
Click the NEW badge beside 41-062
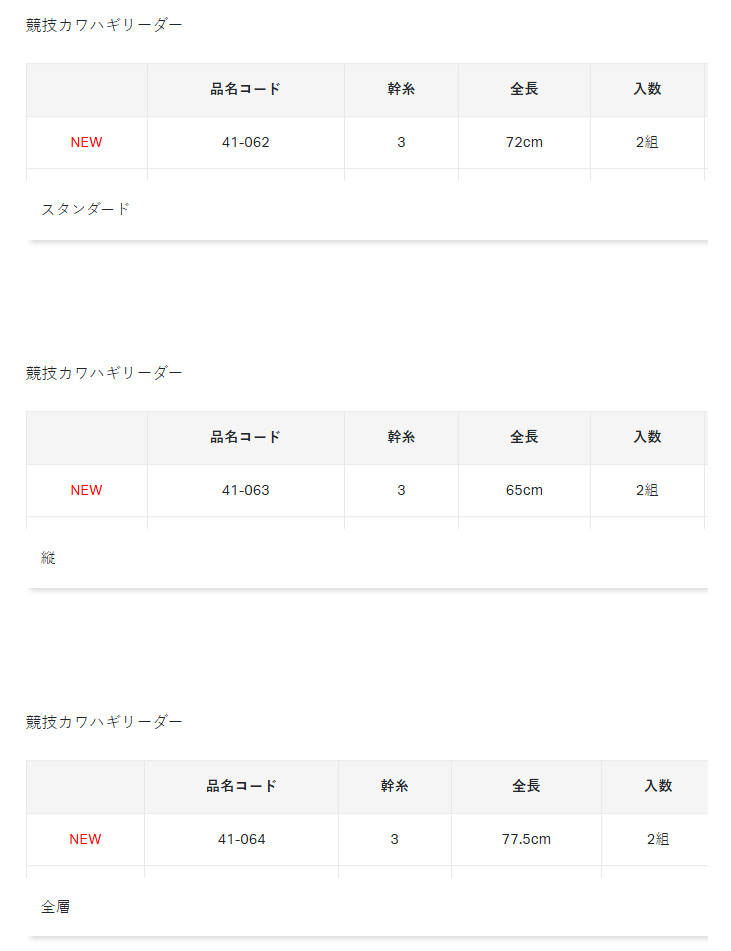pos(86,142)
